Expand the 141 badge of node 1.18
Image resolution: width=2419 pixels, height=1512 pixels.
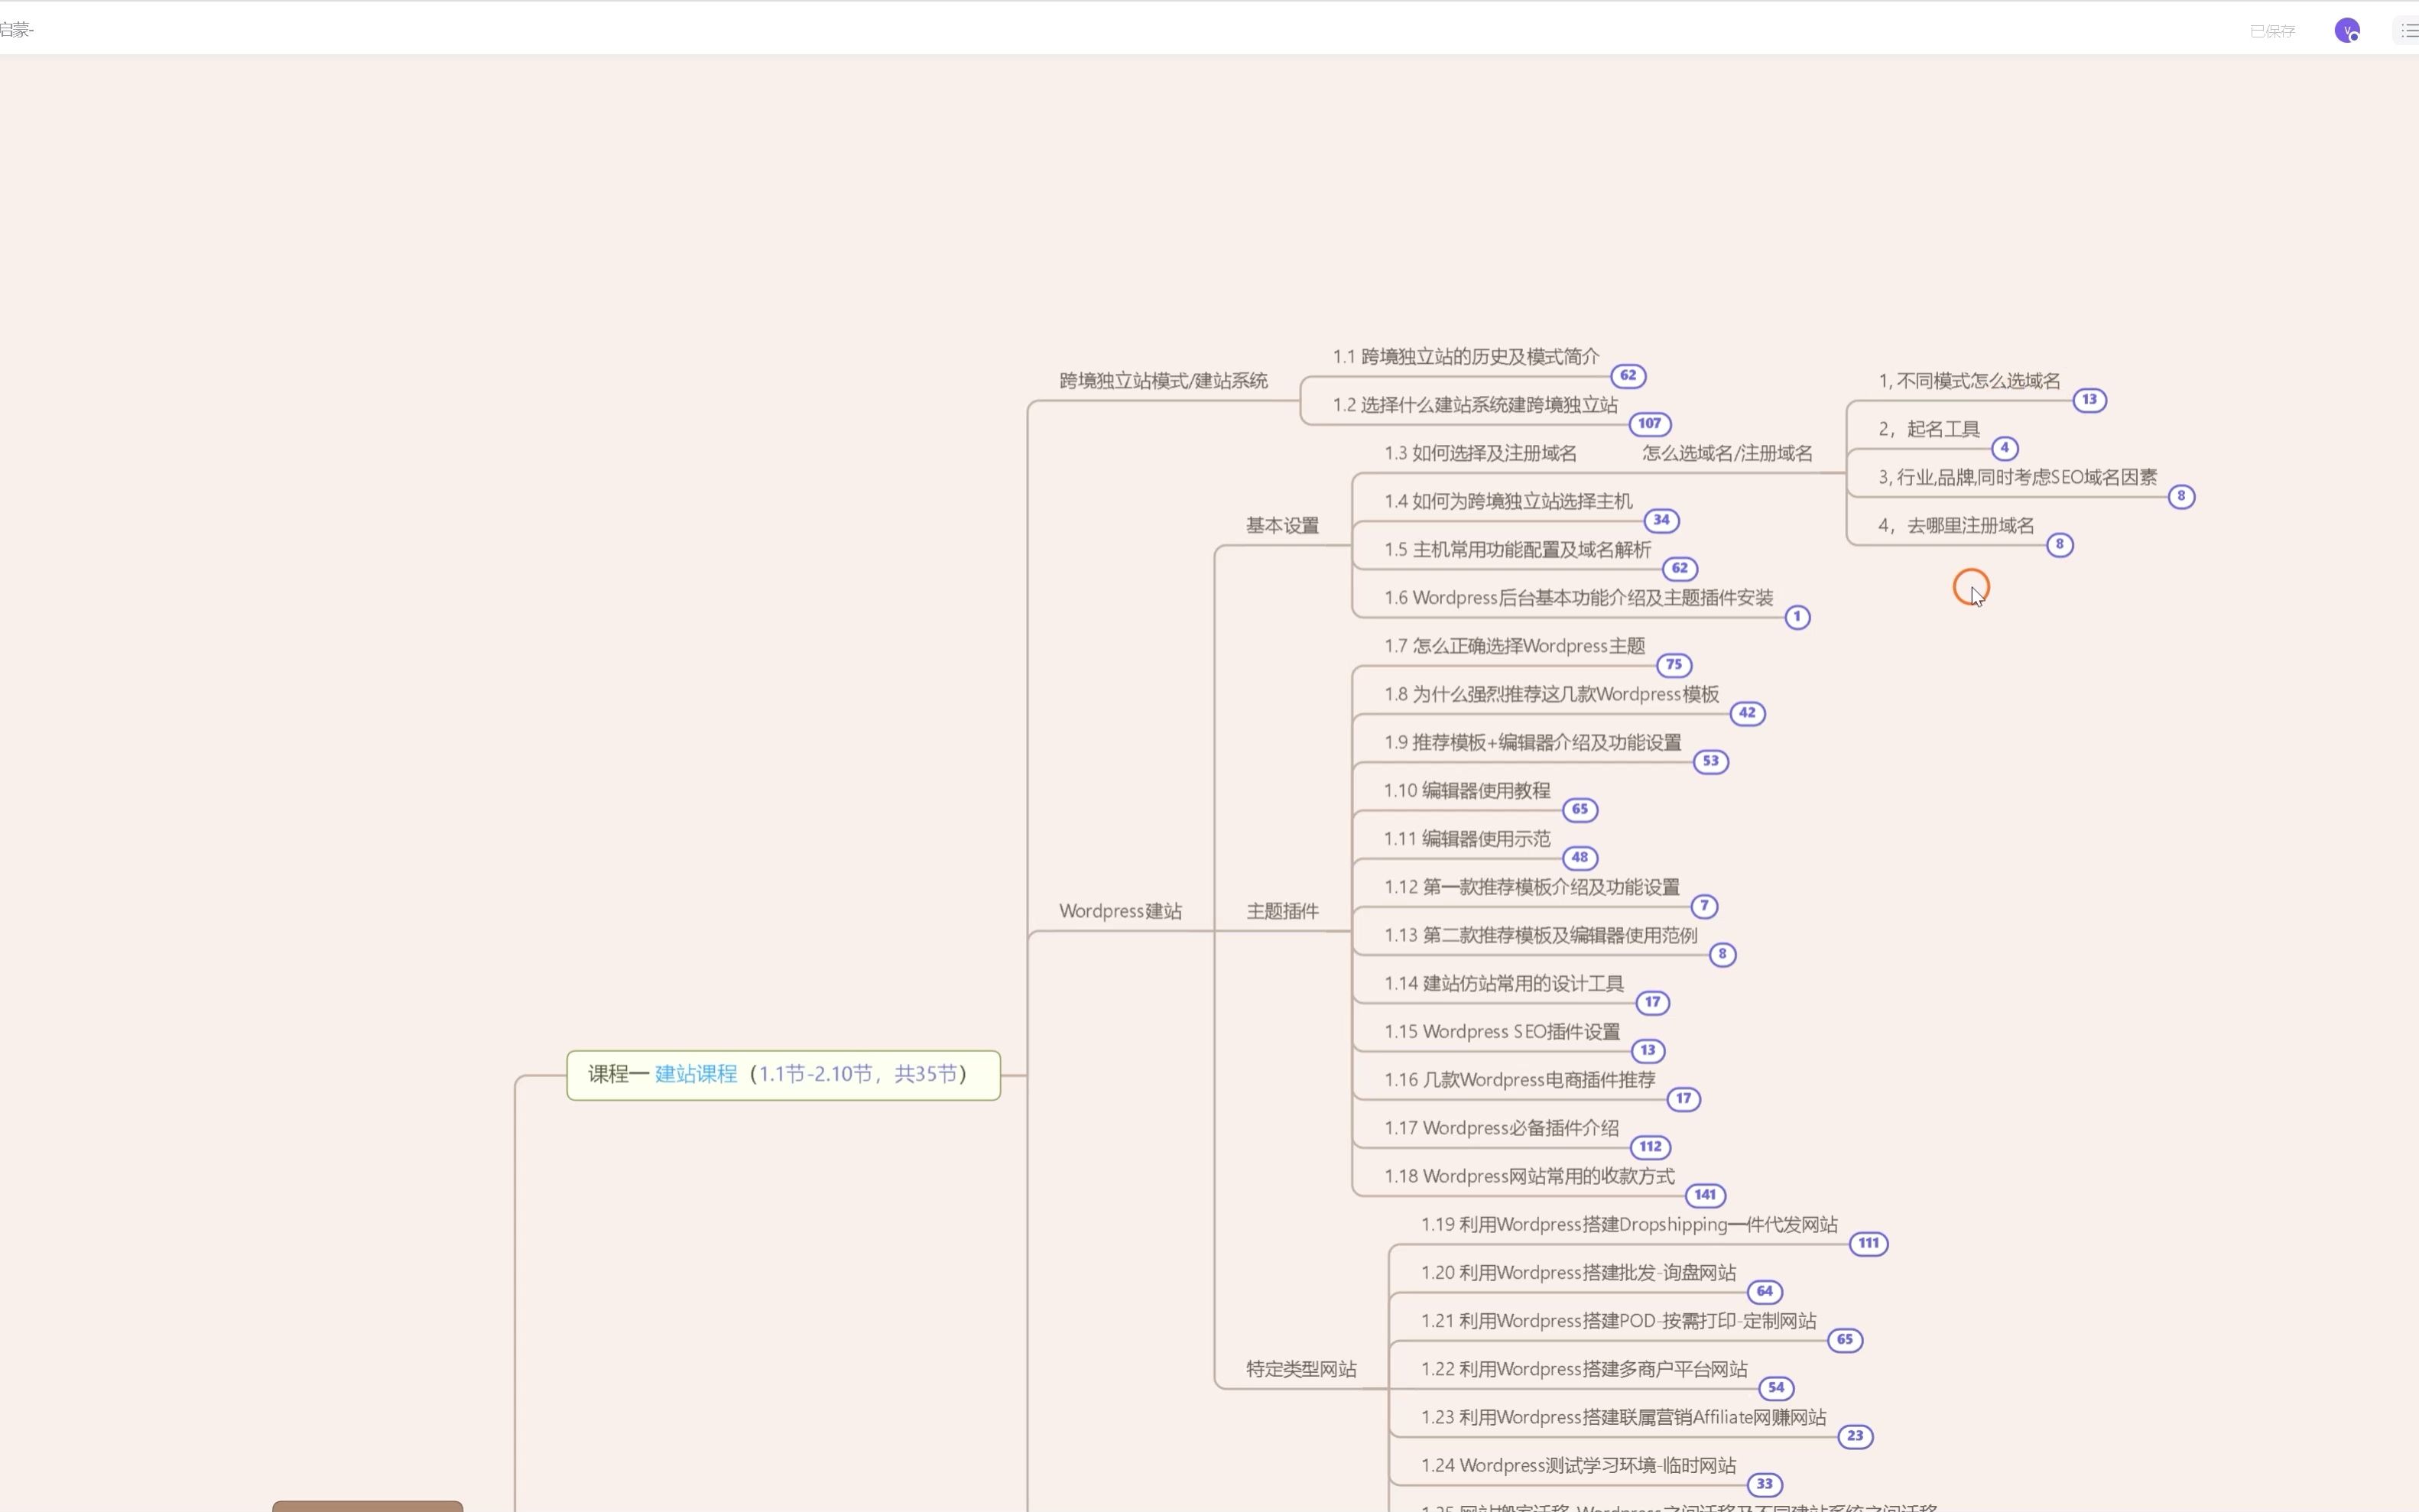(1705, 1195)
